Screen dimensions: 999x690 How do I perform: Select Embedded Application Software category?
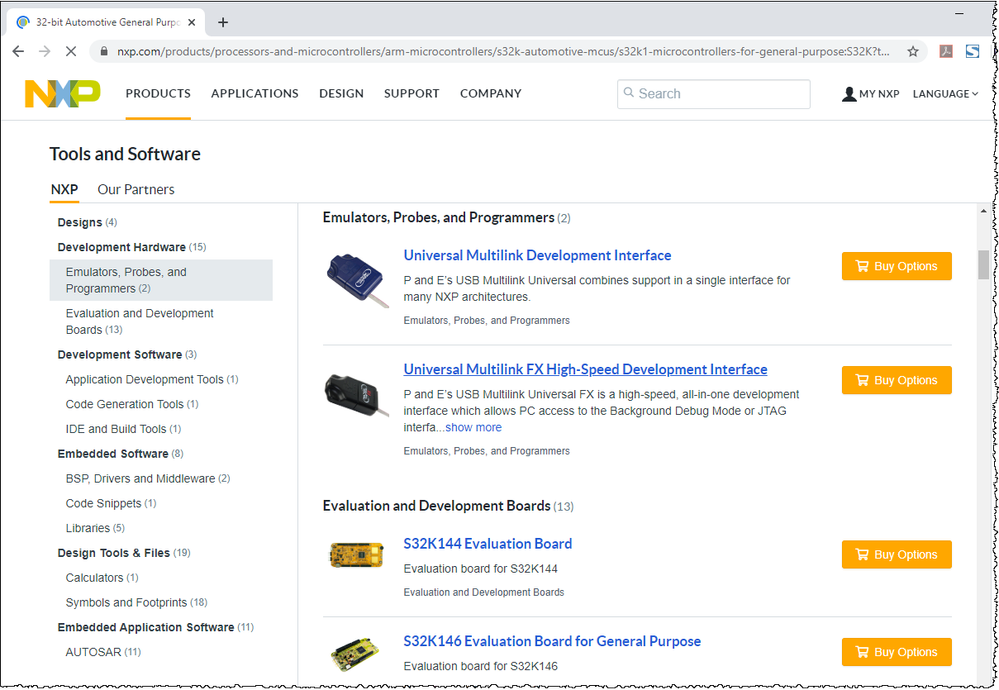click(x=155, y=628)
